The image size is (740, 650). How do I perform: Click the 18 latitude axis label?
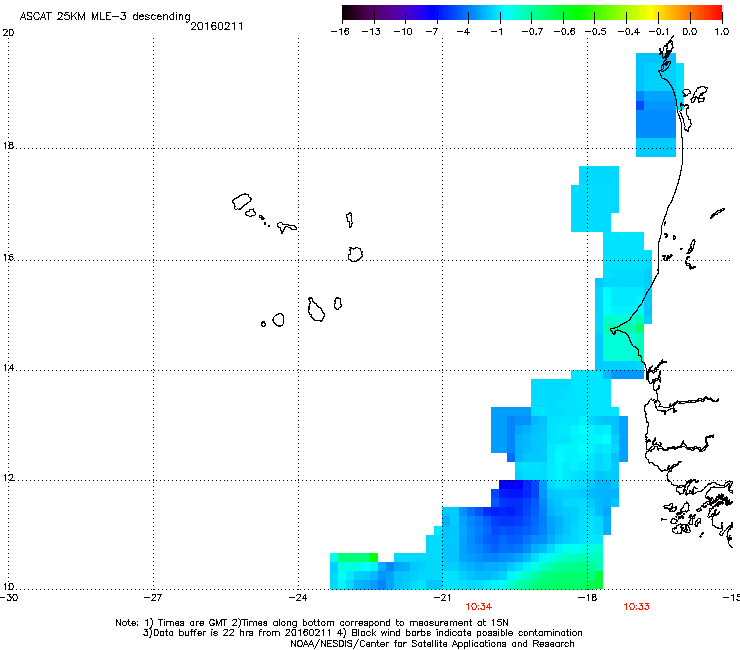pyautogui.click(x=8, y=146)
